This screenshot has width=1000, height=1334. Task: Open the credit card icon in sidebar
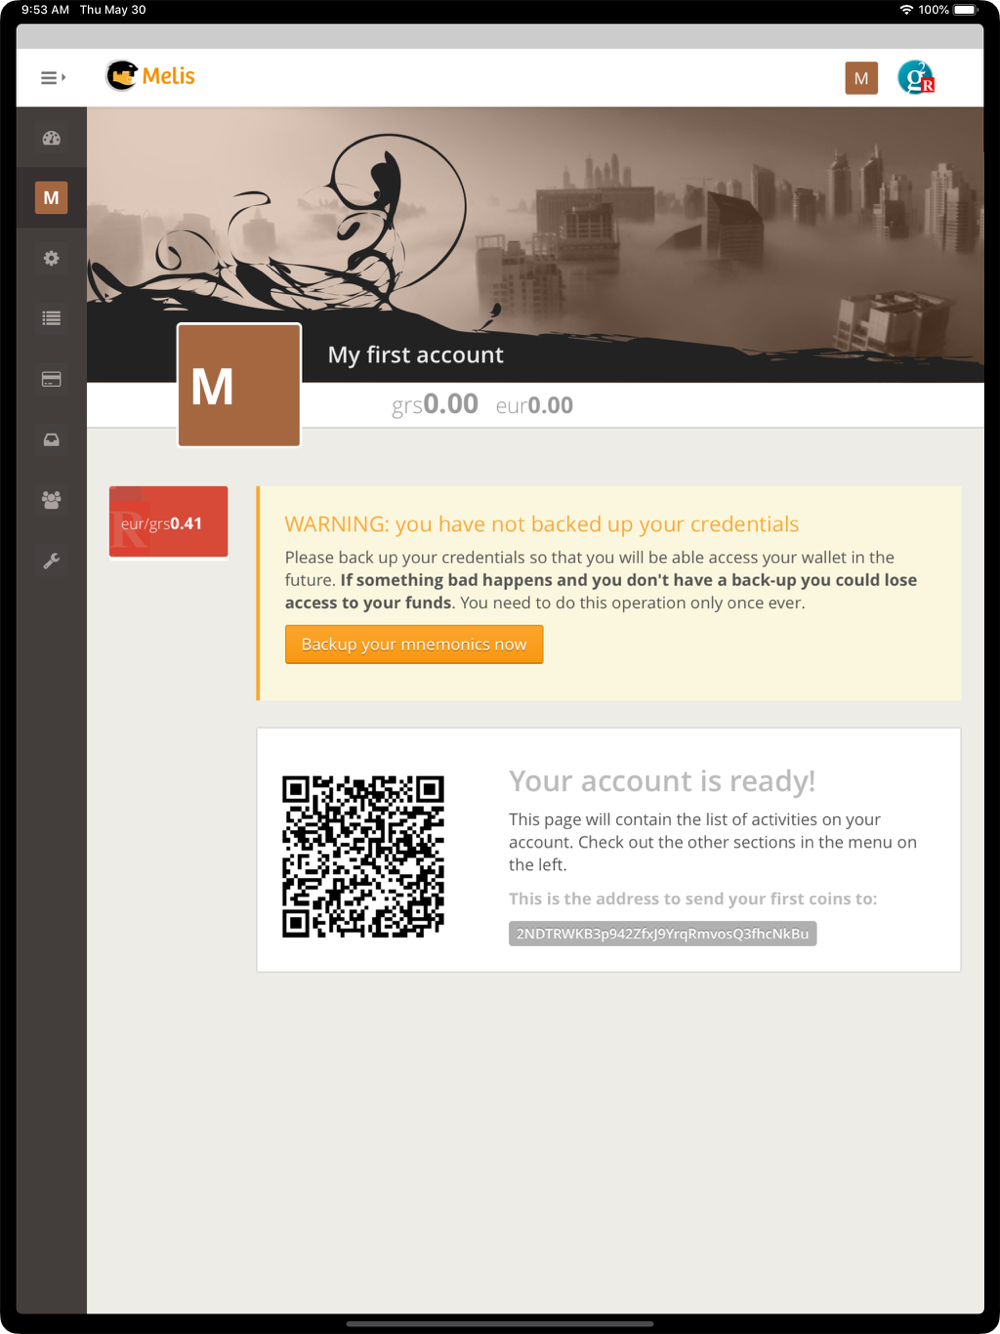pos(51,379)
